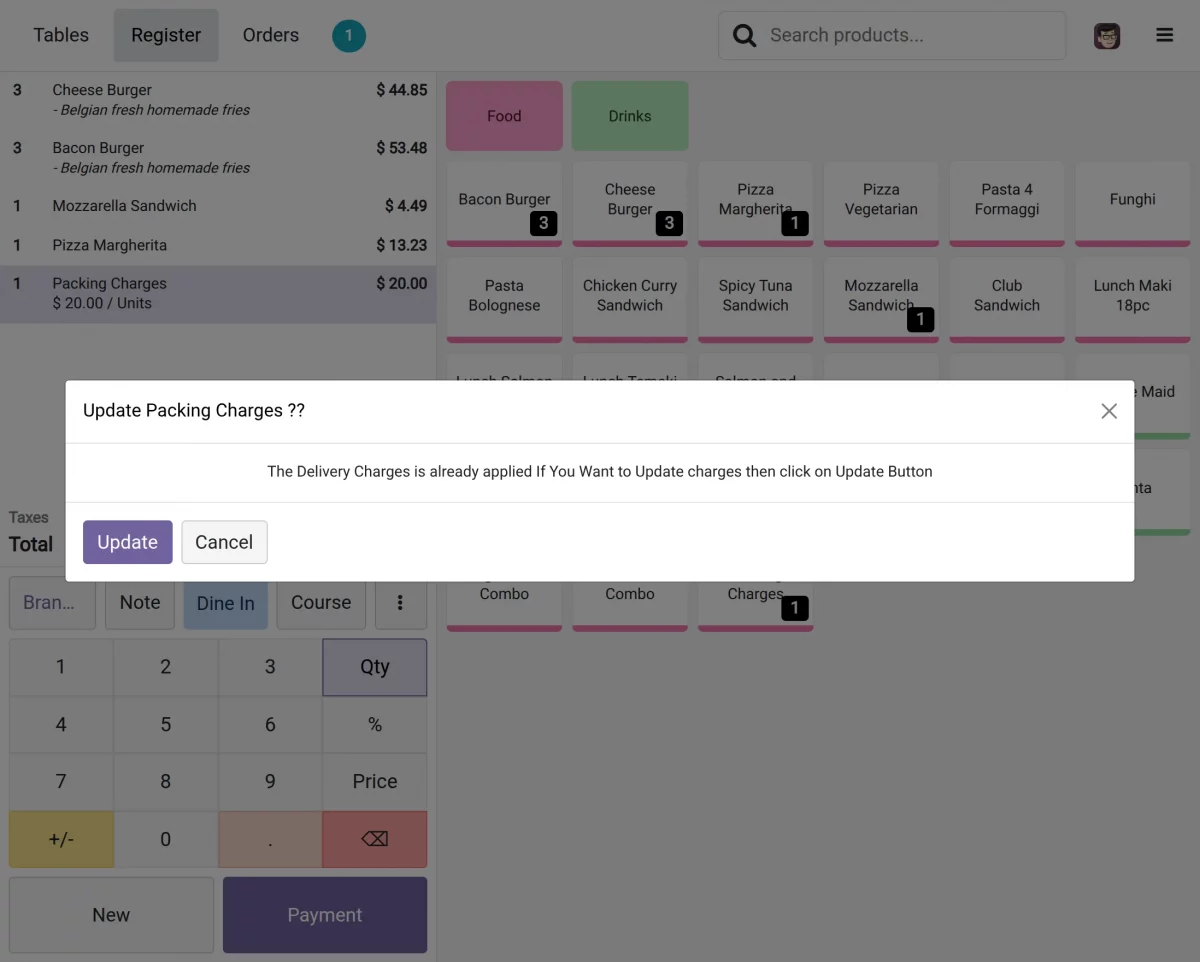Click the orders count badge
The width and height of the screenshot is (1200, 962).
348,36
